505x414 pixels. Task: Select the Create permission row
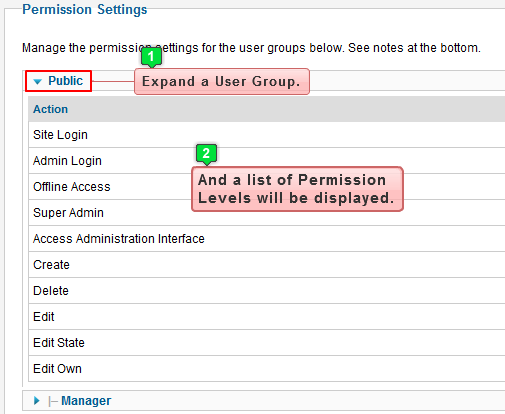[x=267, y=265]
